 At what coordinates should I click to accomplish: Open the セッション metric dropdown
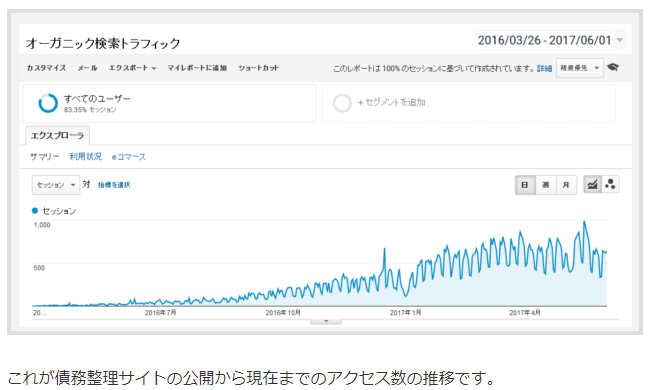[x=56, y=185]
